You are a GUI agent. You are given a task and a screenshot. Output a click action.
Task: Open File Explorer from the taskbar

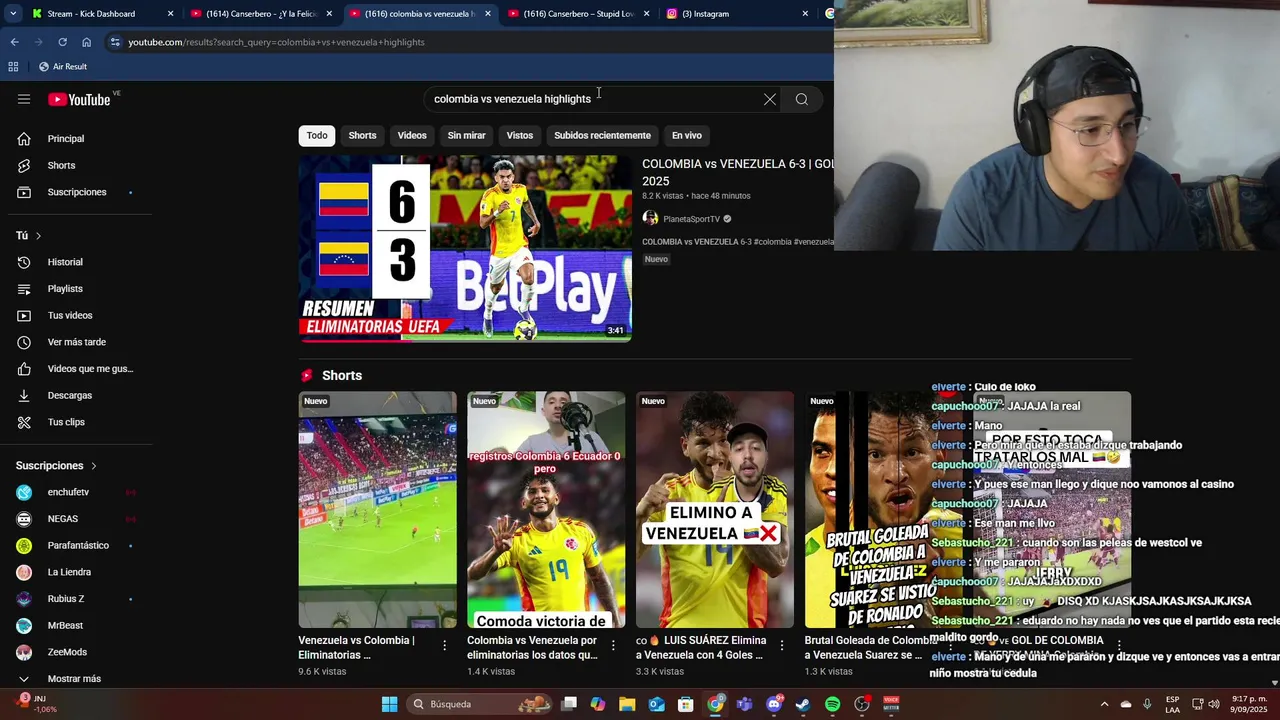tap(627, 704)
